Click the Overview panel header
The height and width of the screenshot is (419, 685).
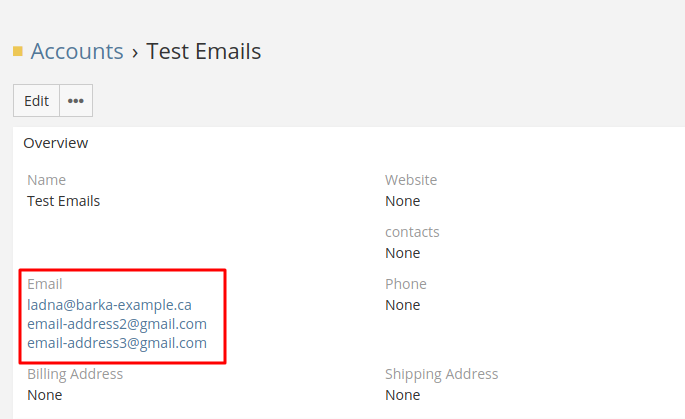56,143
